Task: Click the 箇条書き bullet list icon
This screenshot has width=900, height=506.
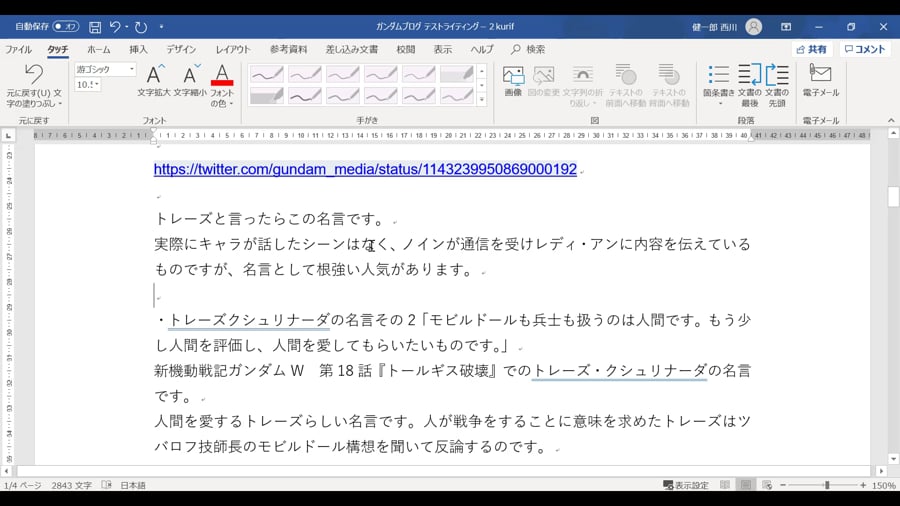Action: (719, 75)
